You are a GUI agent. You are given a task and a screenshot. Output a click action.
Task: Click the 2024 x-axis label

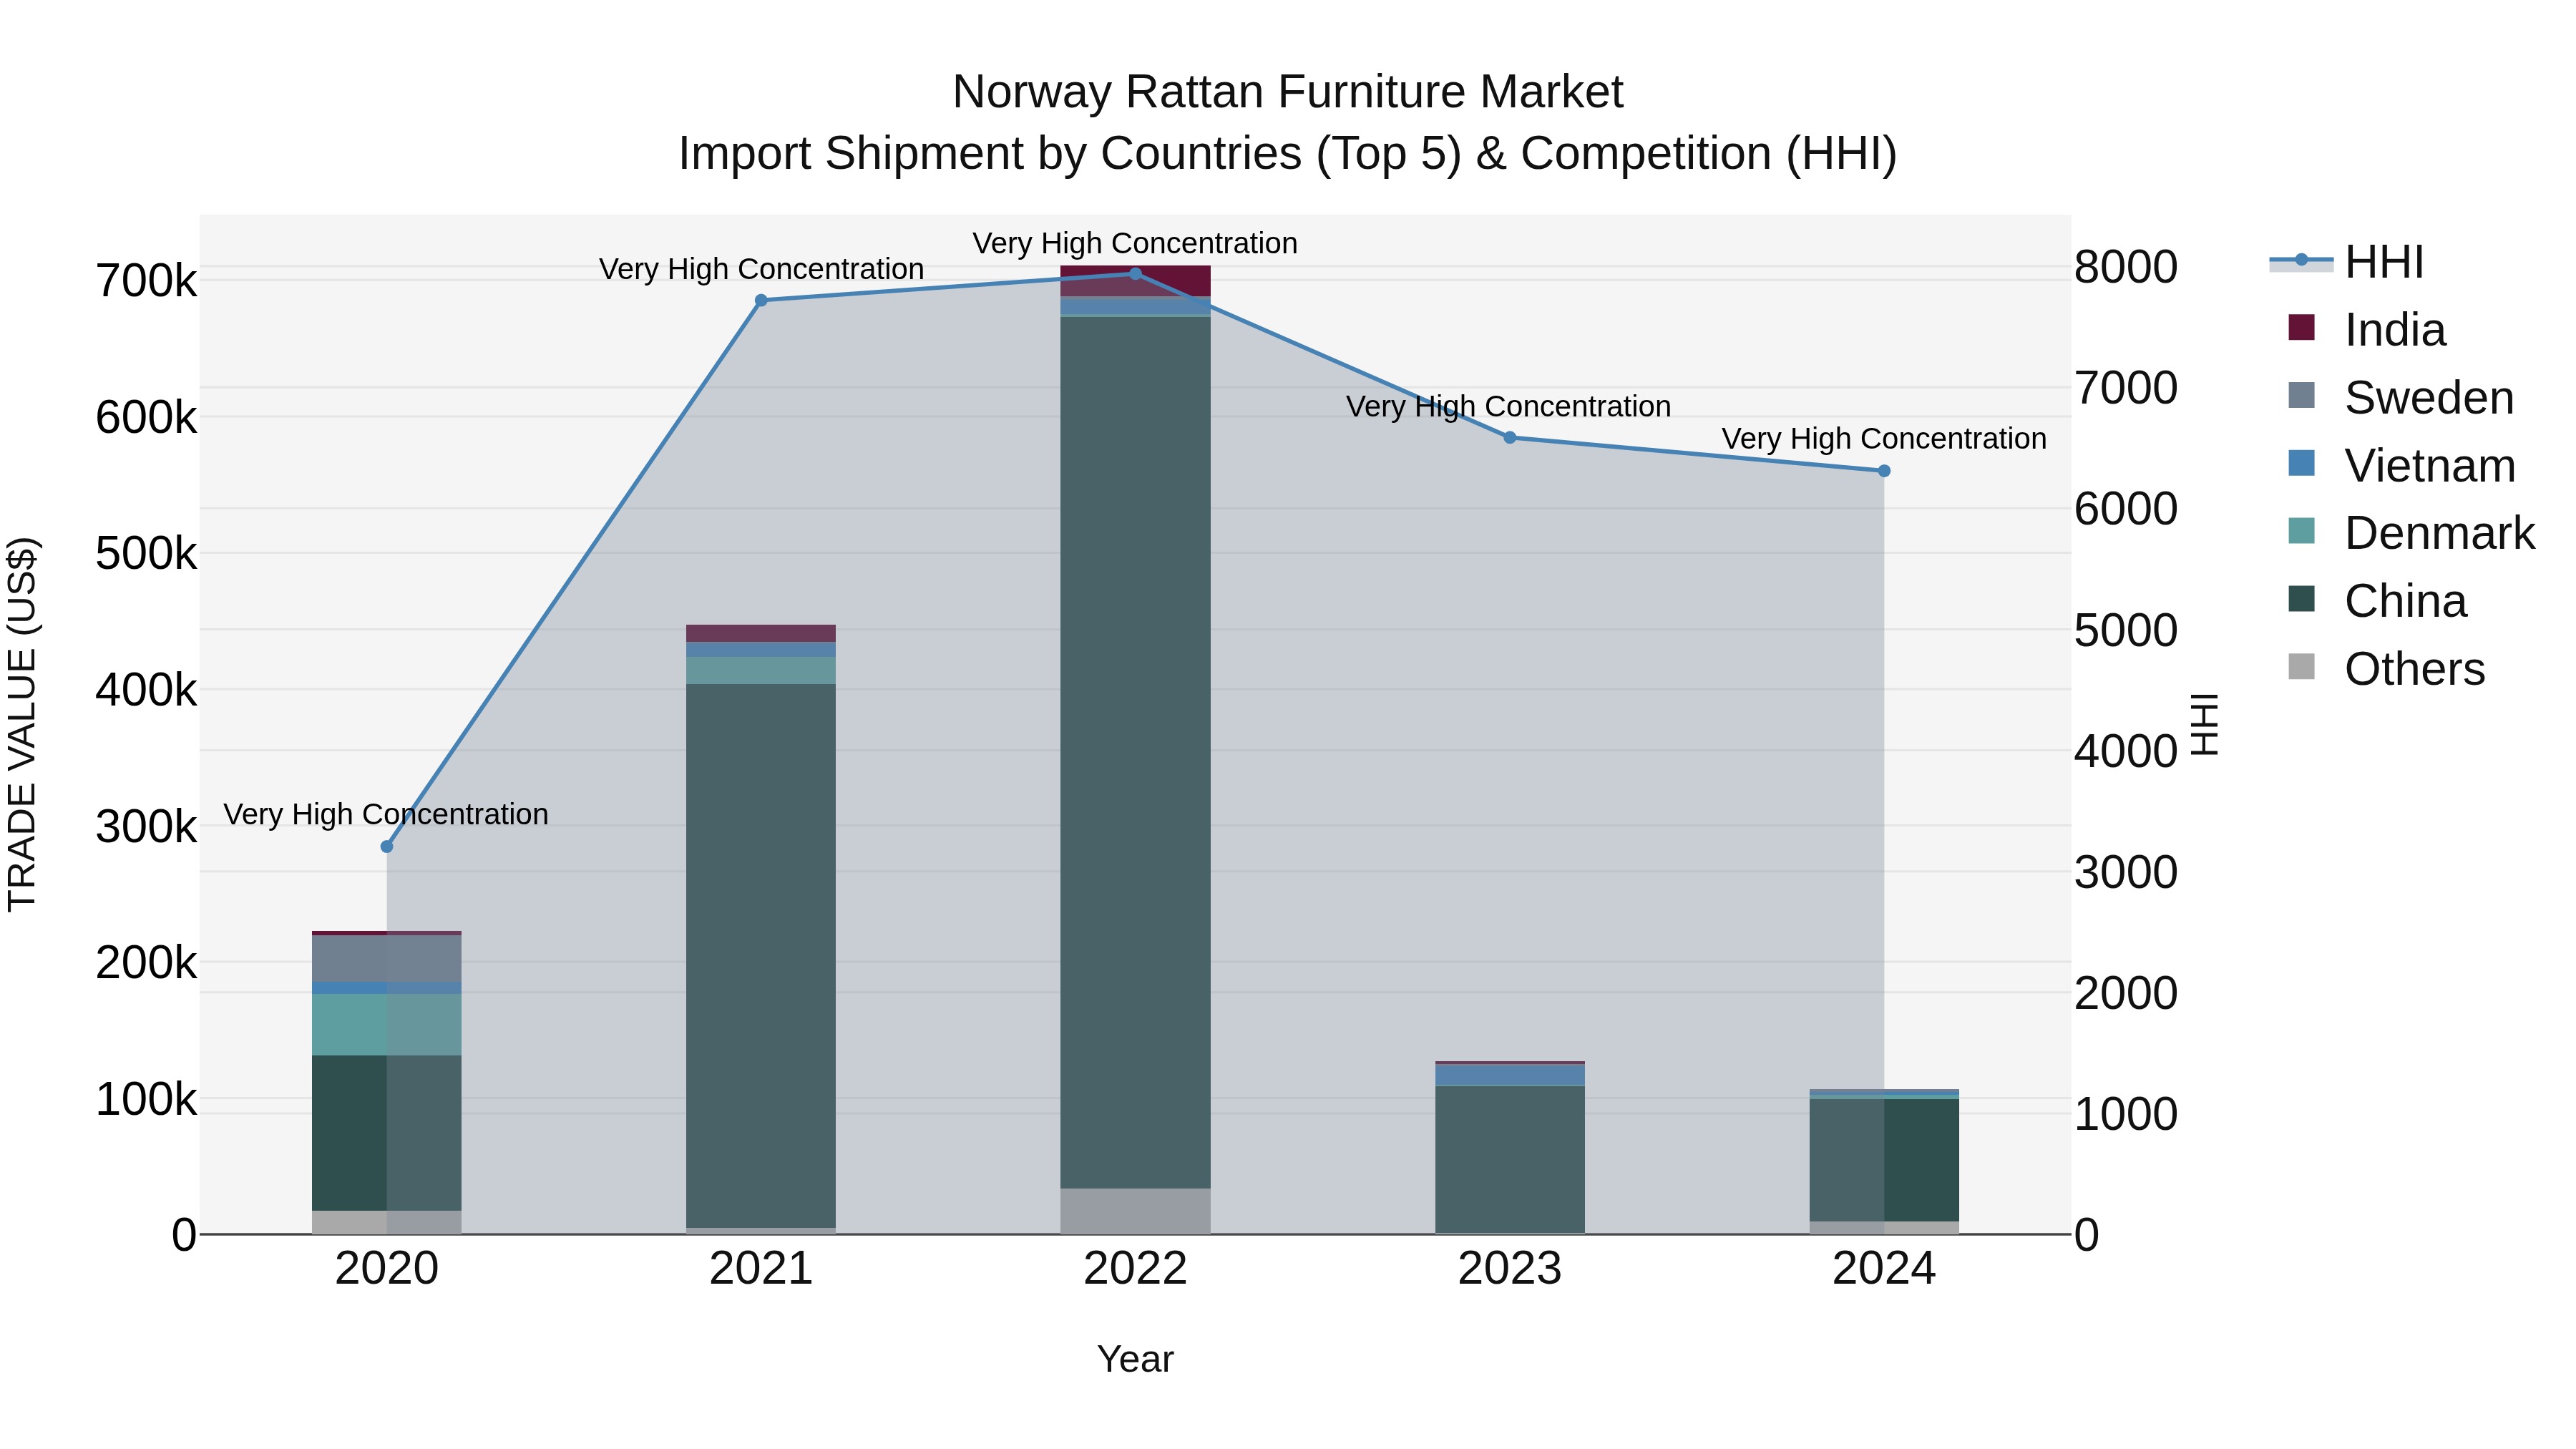pyautogui.click(x=1884, y=1269)
